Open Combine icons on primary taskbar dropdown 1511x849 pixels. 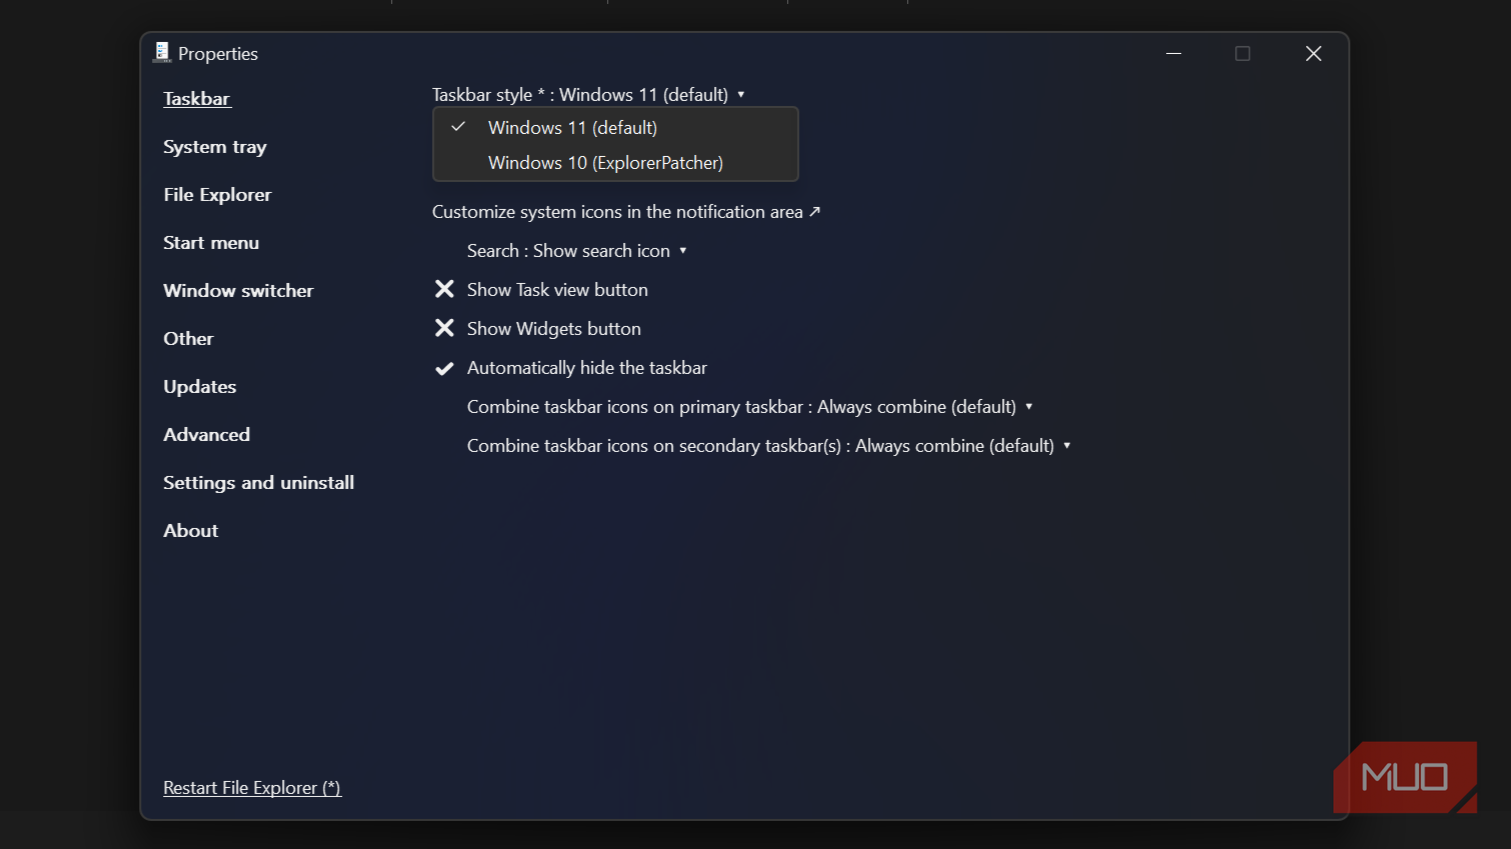[749, 407]
